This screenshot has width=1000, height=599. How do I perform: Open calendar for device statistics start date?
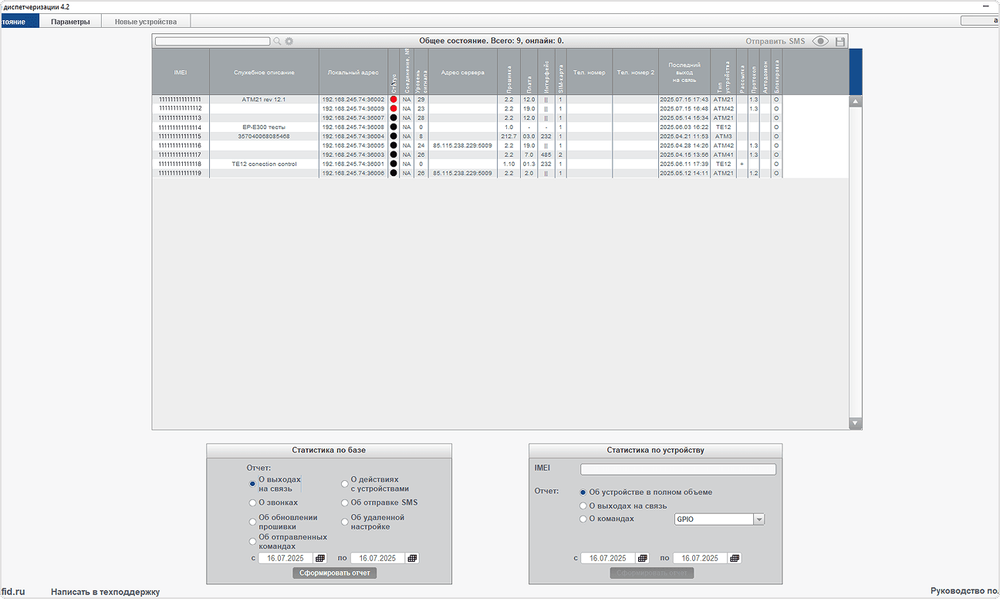642,558
